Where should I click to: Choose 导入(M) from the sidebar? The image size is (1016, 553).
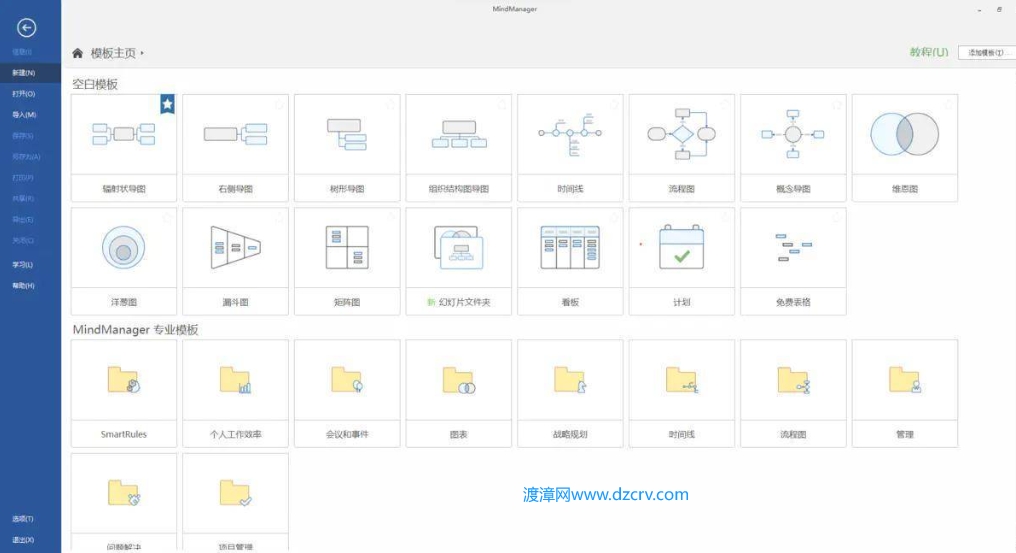24,115
